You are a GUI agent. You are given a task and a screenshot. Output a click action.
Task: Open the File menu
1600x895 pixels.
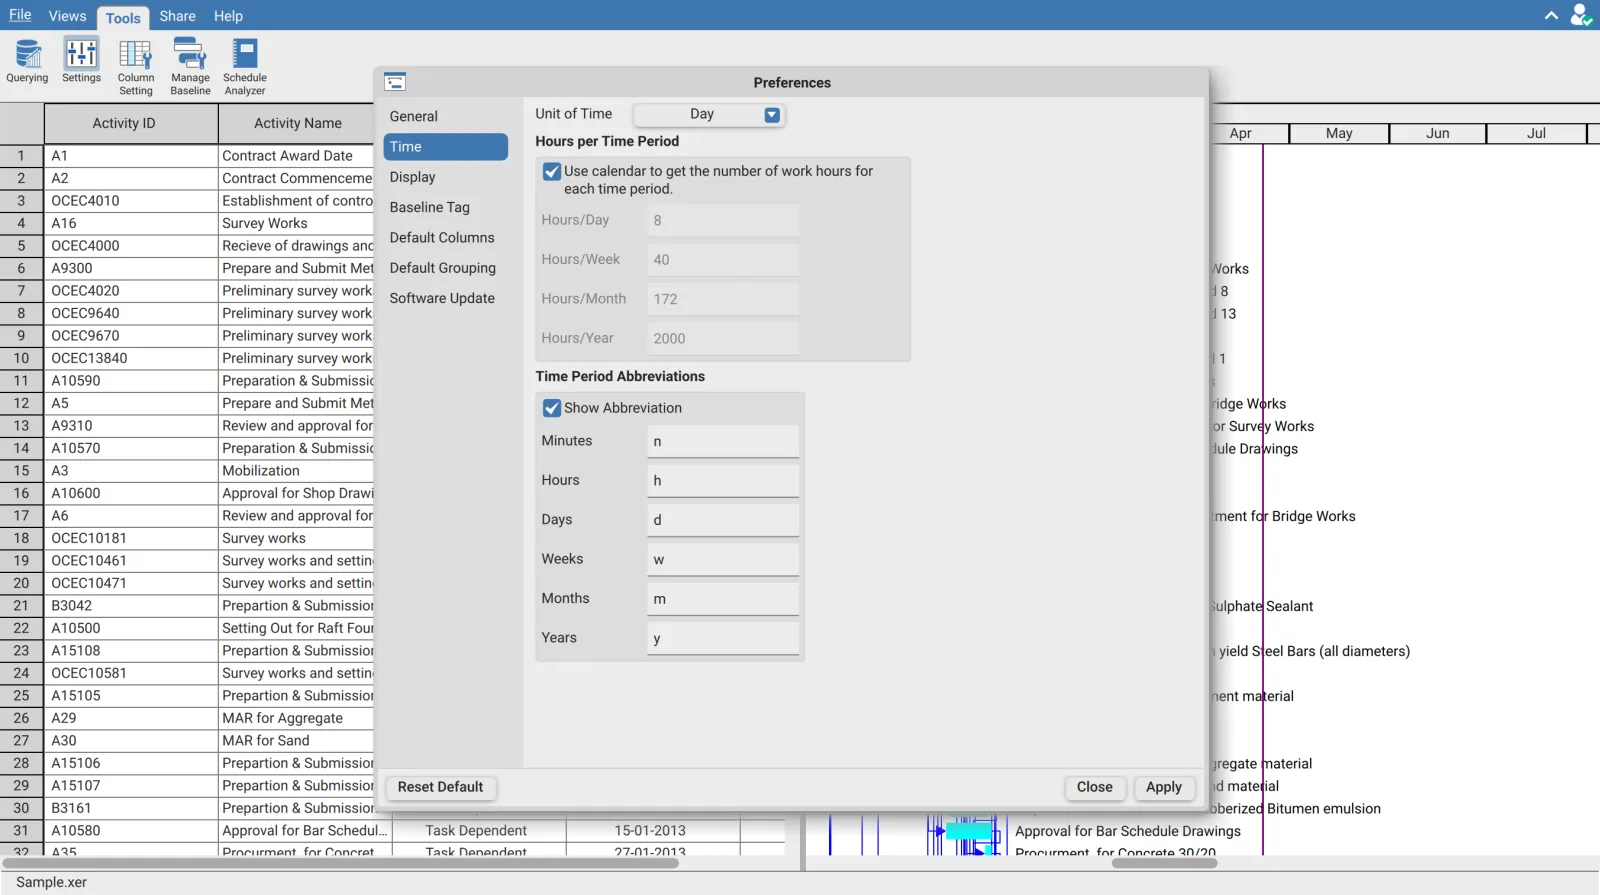coord(20,15)
